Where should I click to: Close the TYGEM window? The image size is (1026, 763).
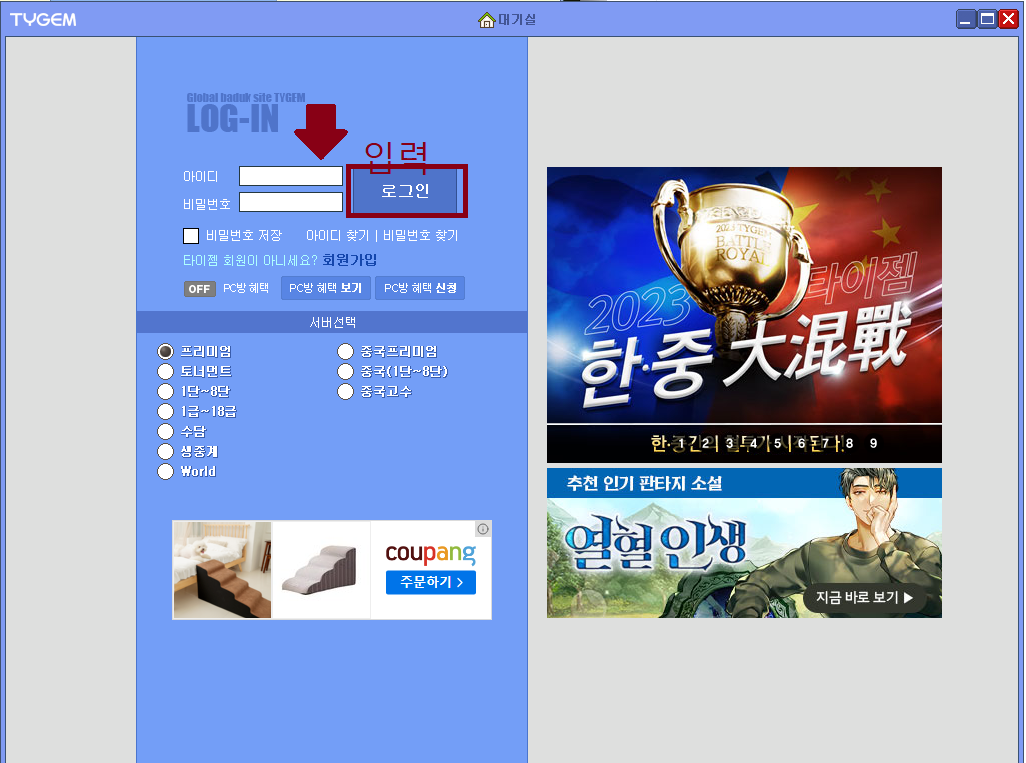click(x=1008, y=19)
